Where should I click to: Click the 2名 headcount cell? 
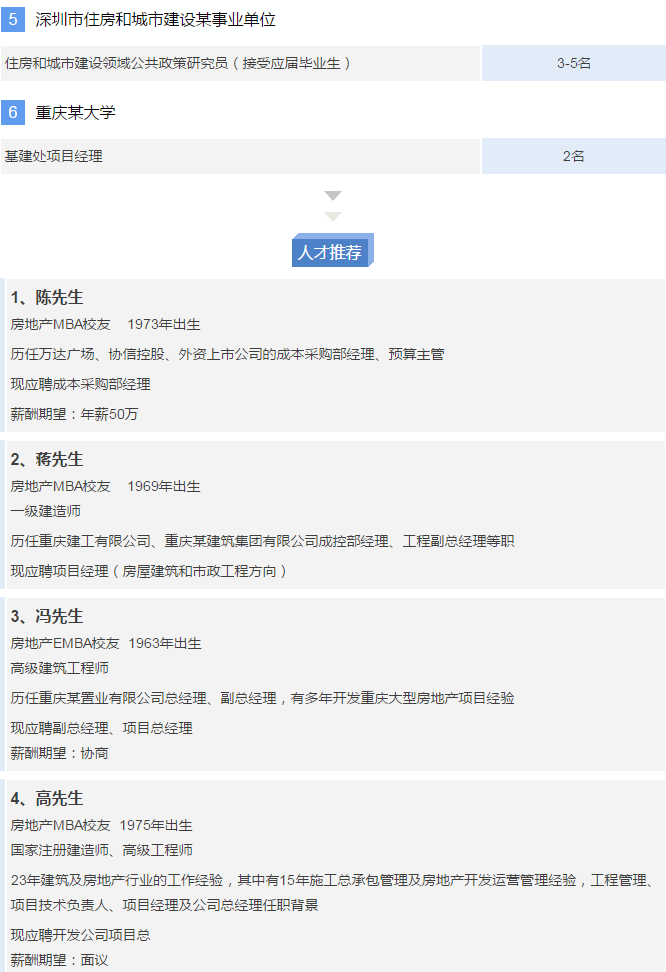click(x=573, y=156)
